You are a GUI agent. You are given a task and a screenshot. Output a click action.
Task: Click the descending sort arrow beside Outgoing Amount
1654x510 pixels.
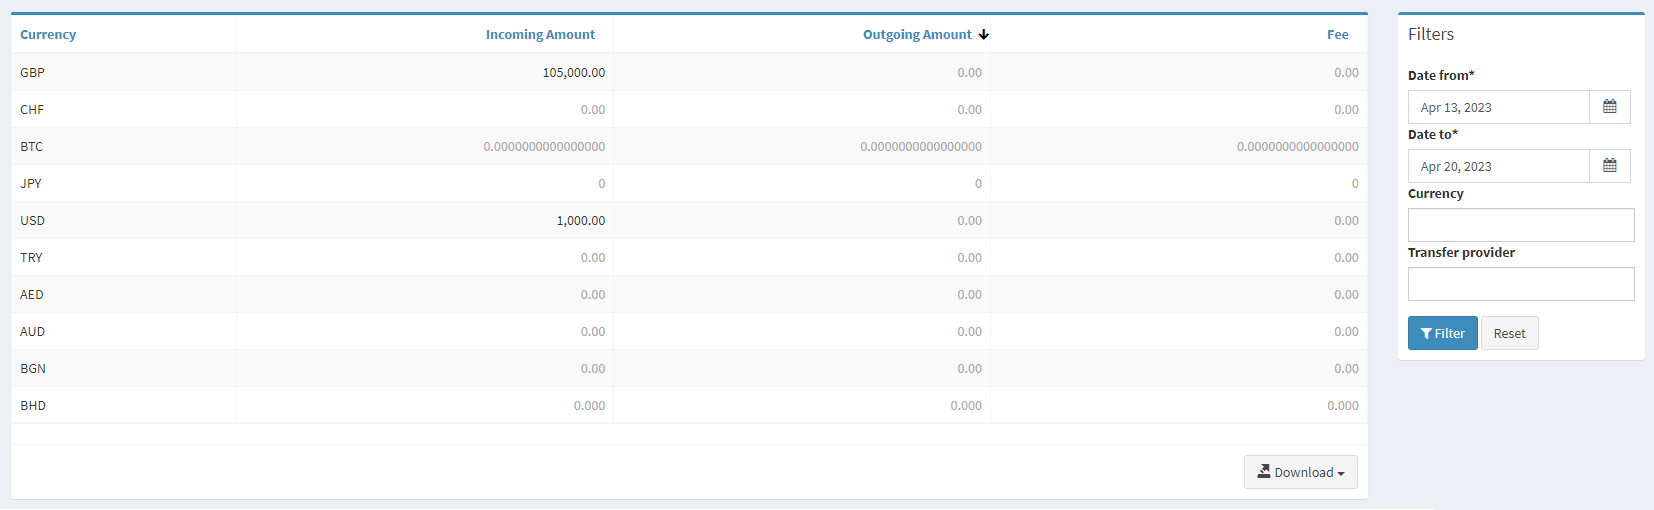[984, 35]
